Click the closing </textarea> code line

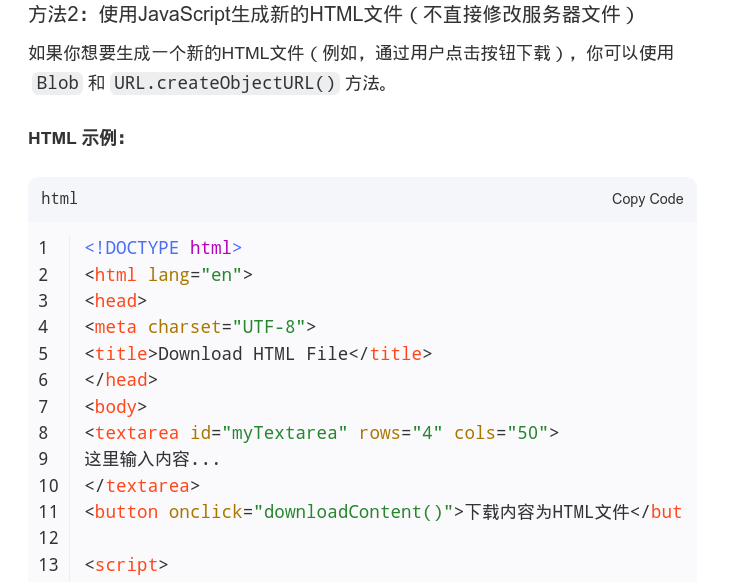point(142,486)
